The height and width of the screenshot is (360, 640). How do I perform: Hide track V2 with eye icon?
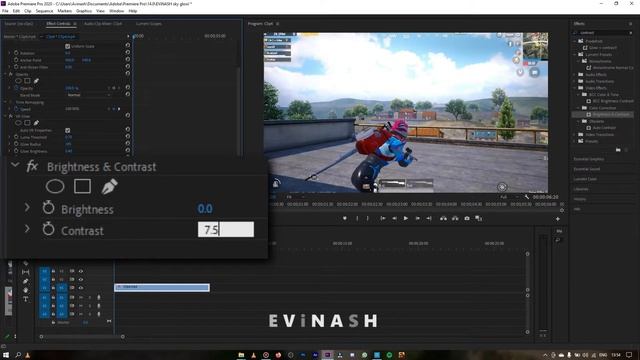(81, 280)
